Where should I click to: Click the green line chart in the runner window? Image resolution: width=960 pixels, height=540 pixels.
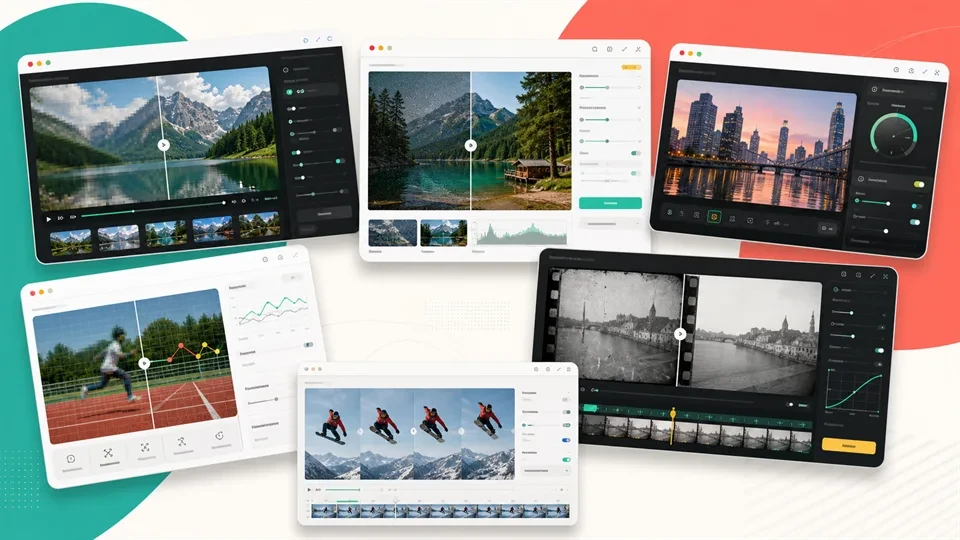273,312
